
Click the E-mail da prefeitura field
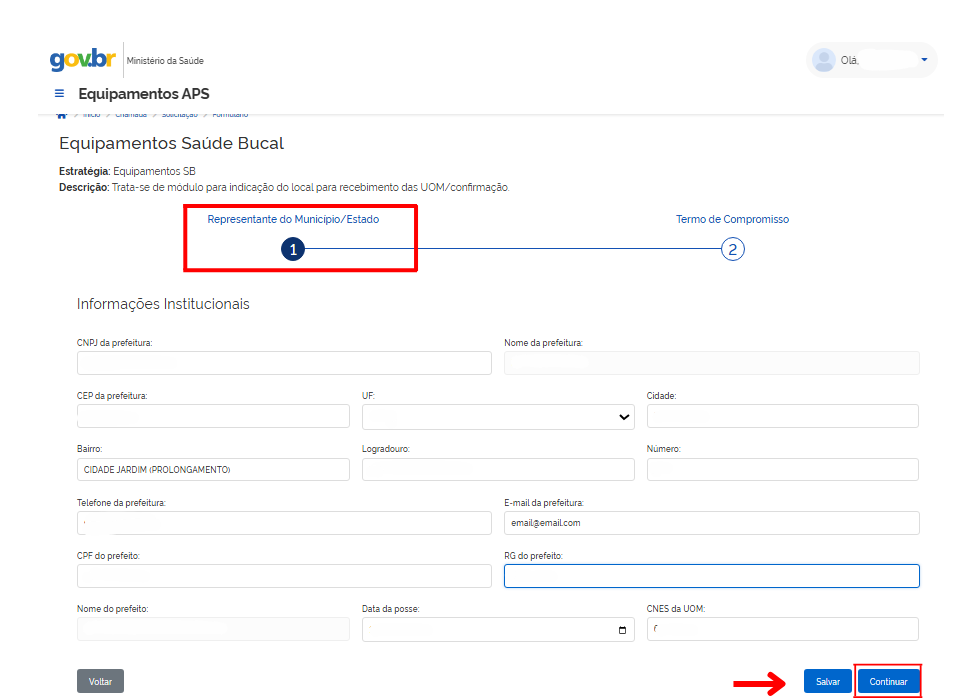[711, 523]
